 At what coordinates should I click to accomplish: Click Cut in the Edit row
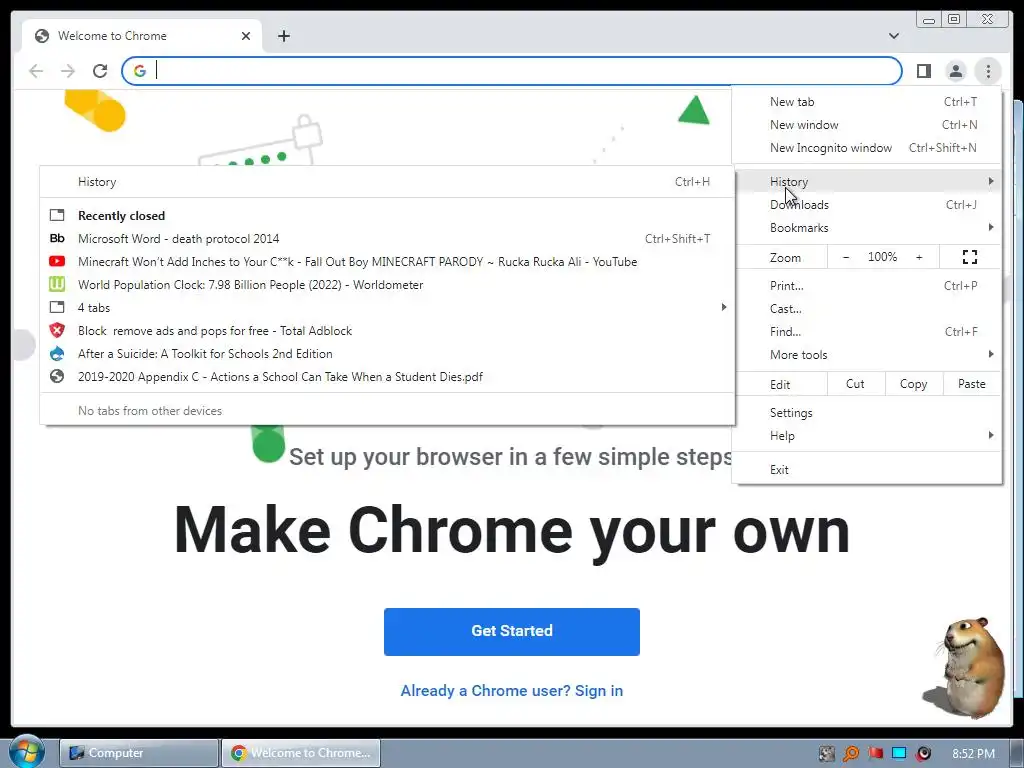pyautogui.click(x=856, y=384)
